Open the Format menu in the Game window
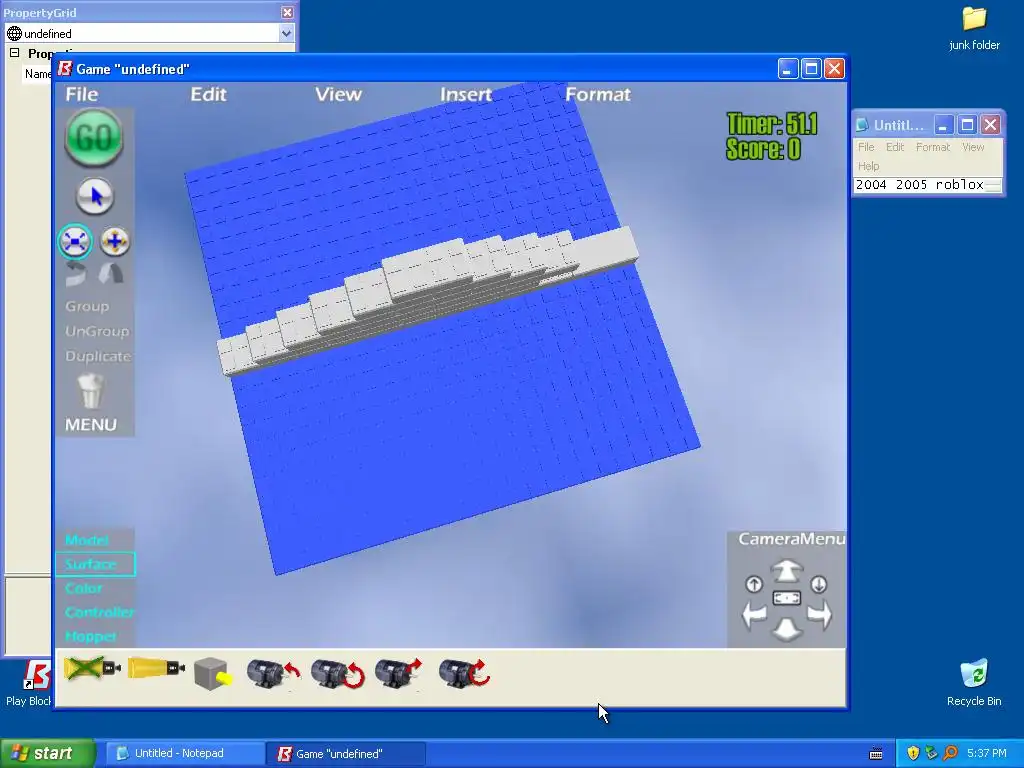 (x=598, y=94)
